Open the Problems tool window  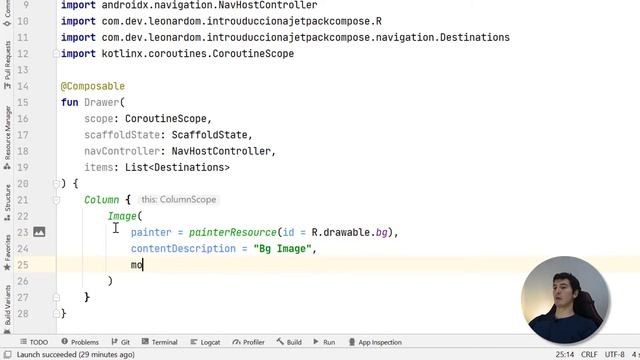point(80,342)
